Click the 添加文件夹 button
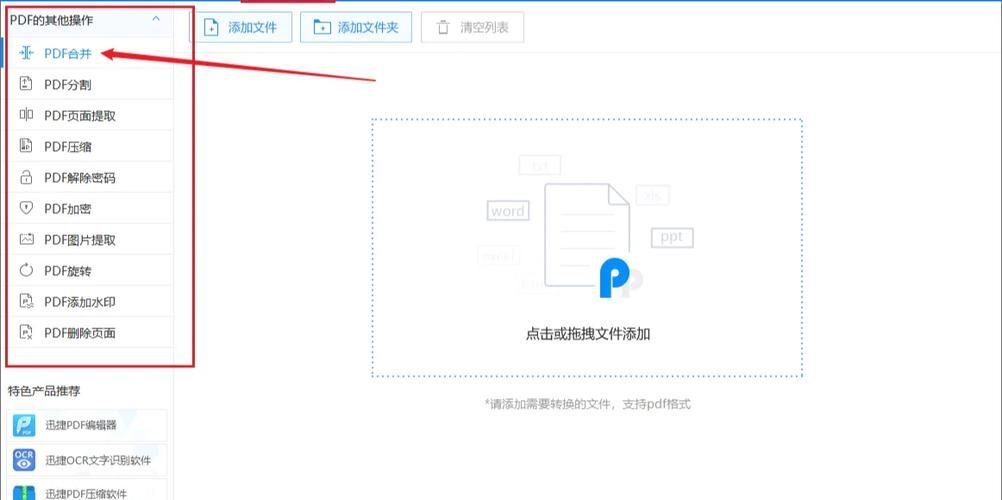 tap(356, 27)
